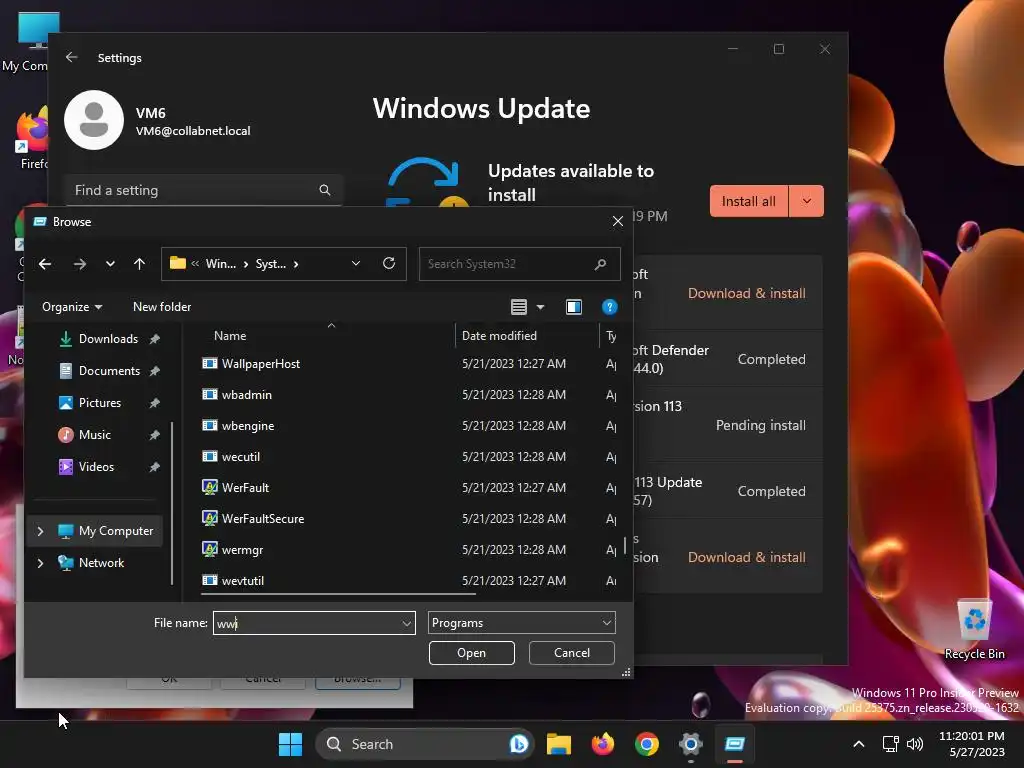Viewport: 1024px width, 768px height.
Task: Close the Browse dialog
Action: point(618,221)
